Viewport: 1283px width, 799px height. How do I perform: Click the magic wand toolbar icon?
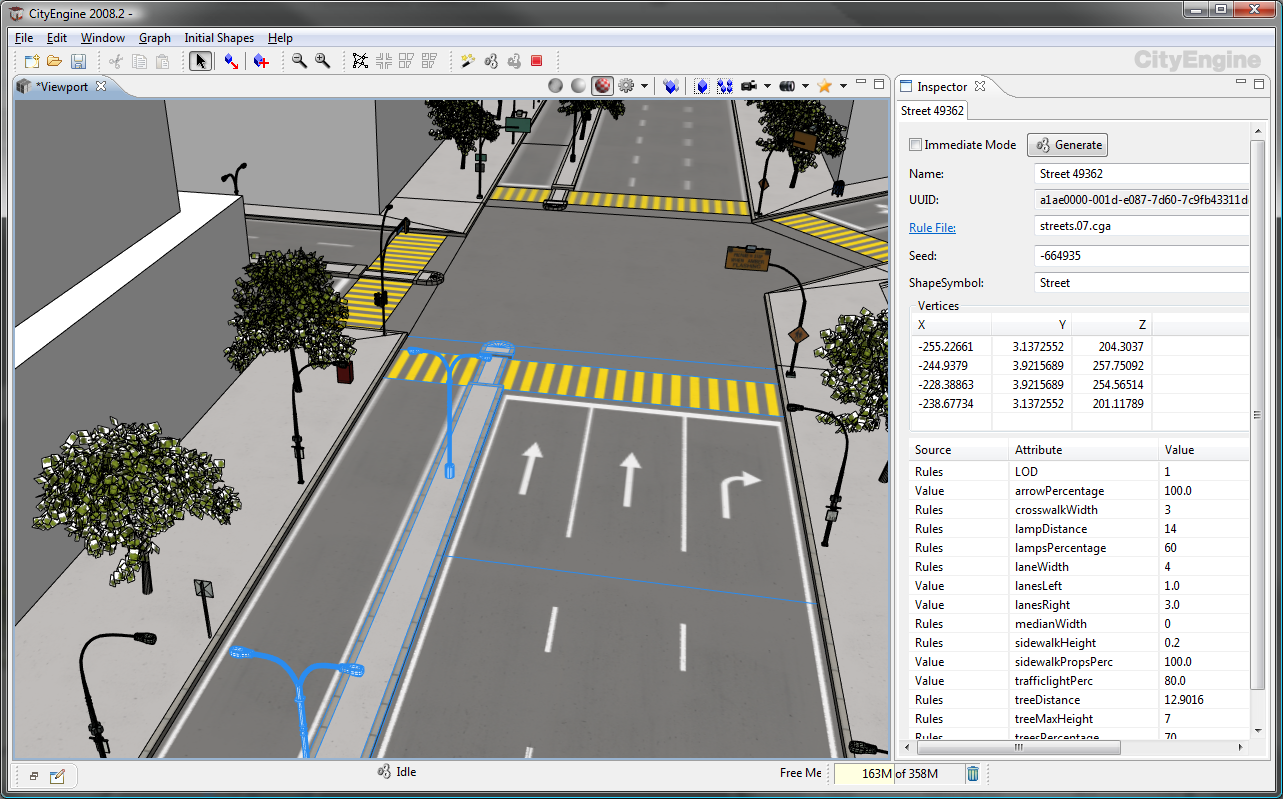point(467,61)
